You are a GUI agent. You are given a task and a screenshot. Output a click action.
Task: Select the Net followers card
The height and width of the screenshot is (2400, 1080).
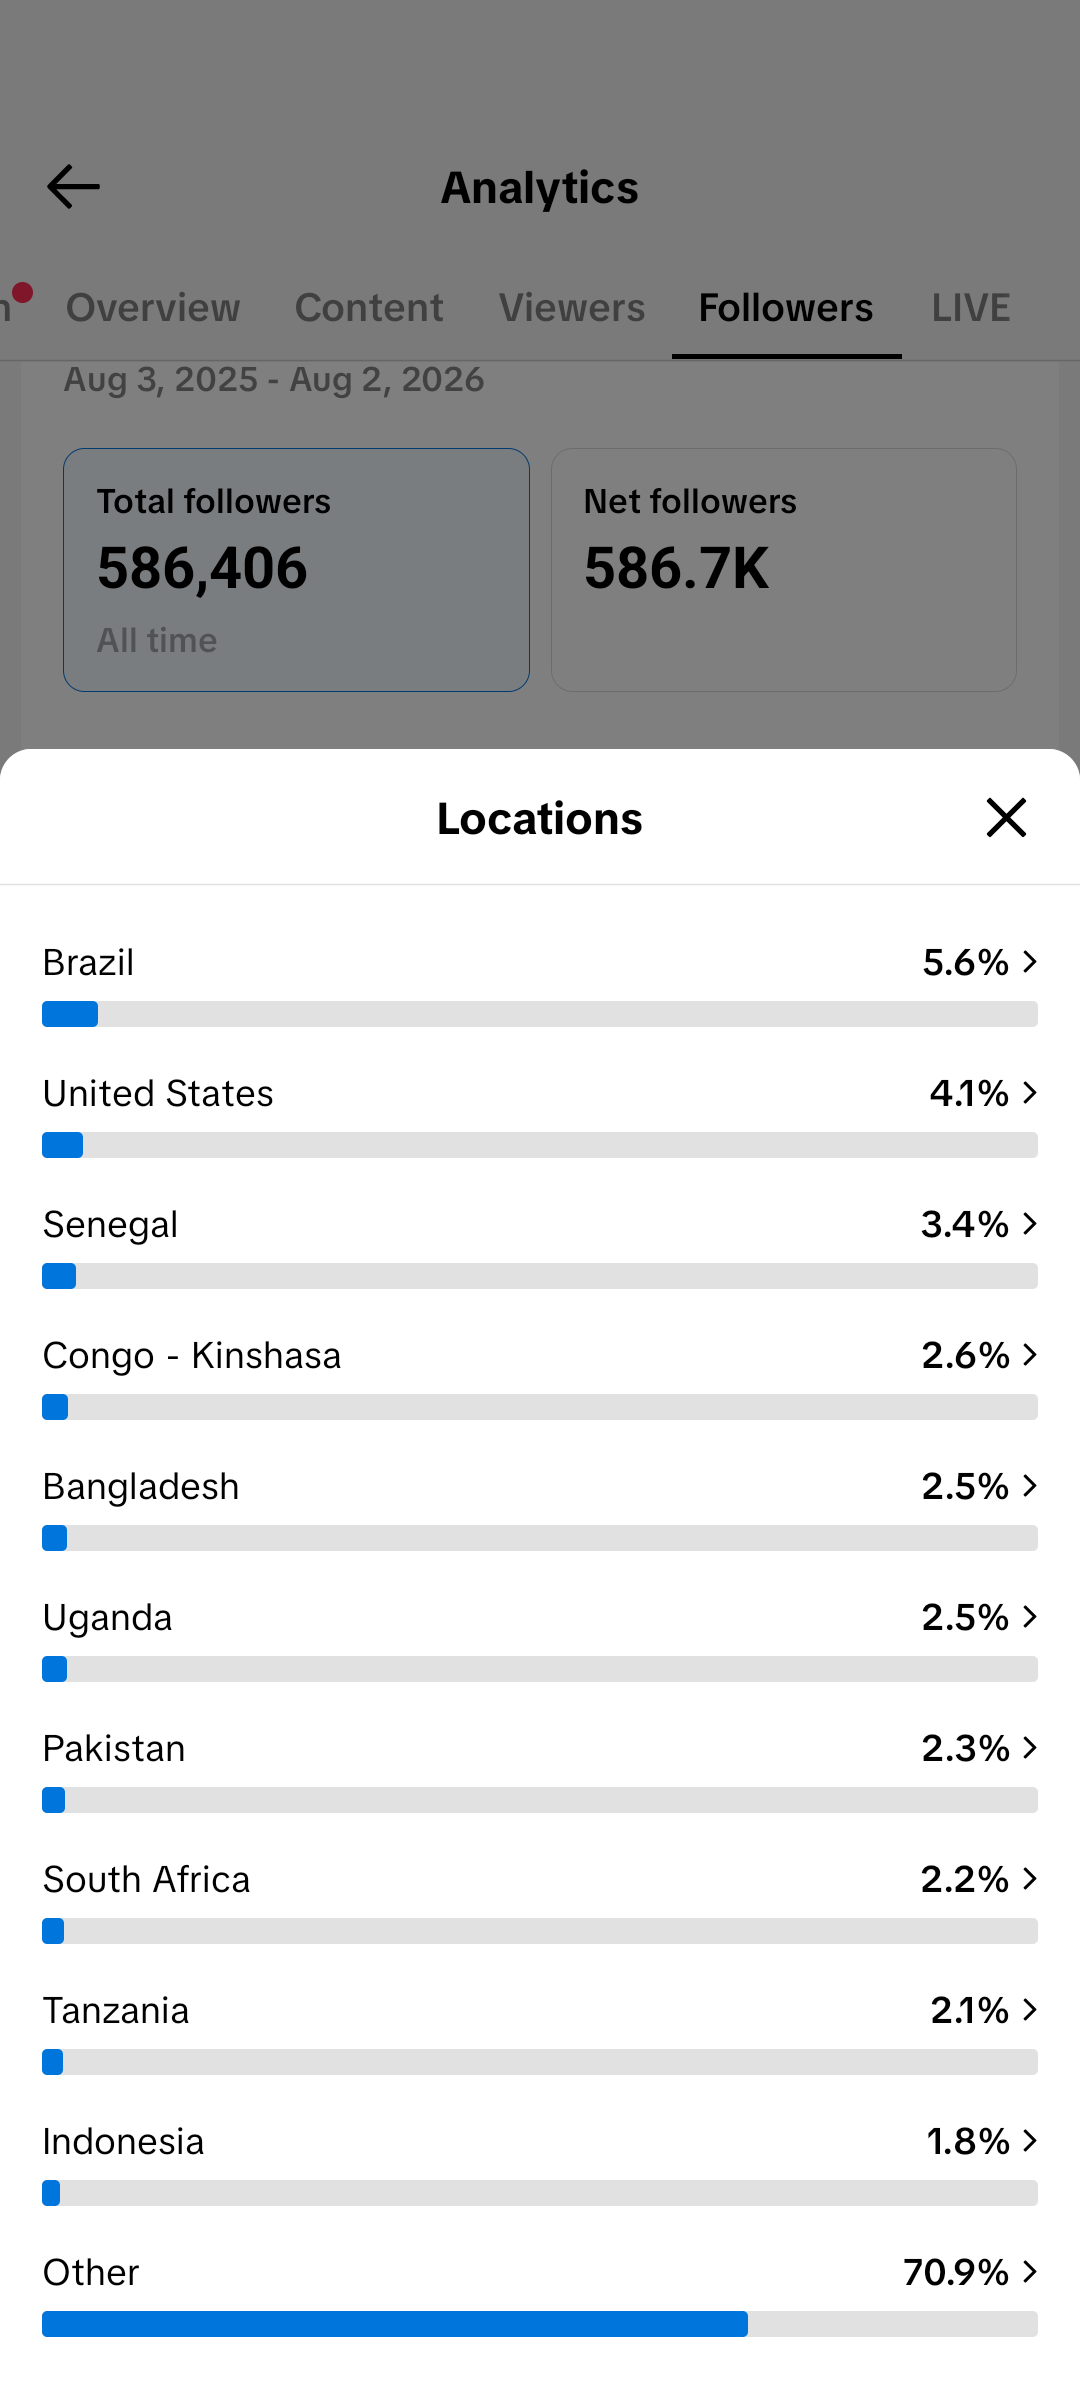(x=784, y=570)
